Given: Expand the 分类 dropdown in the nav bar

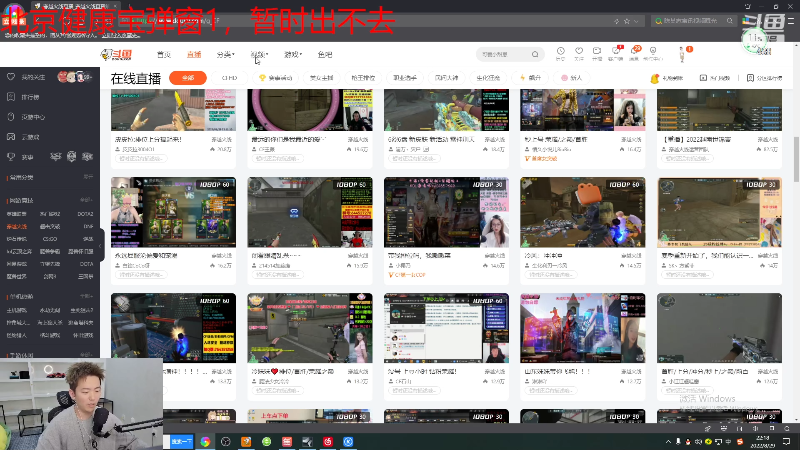Looking at the screenshot, I should point(225,55).
